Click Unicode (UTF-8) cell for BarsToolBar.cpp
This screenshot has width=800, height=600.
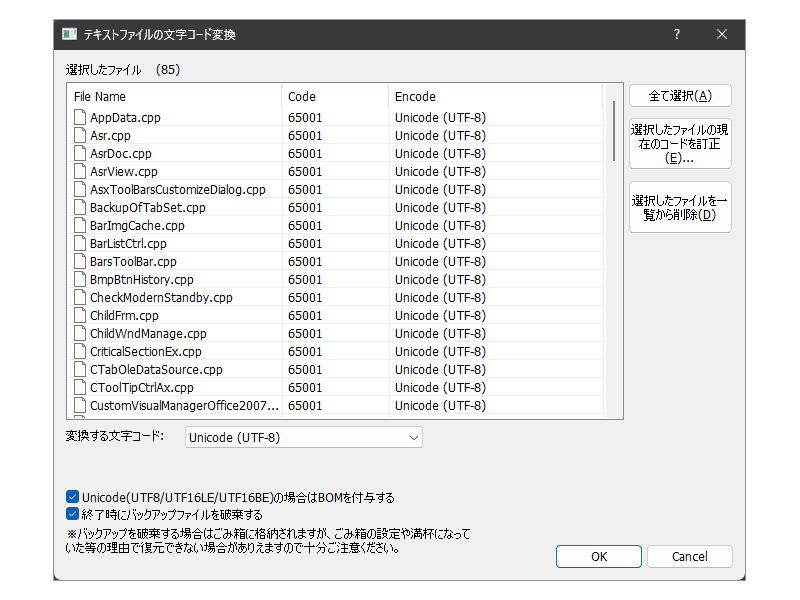pos(440,261)
